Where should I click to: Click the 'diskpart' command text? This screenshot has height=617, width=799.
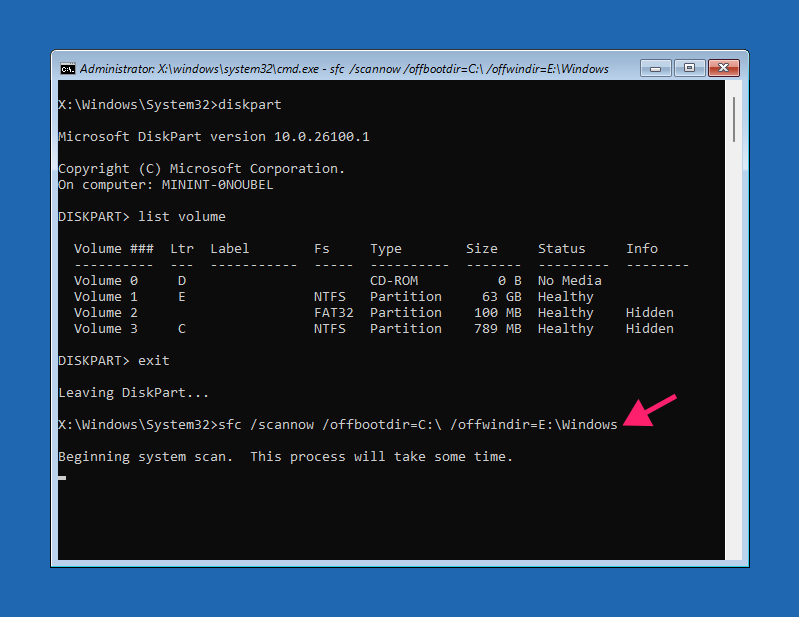click(x=250, y=105)
